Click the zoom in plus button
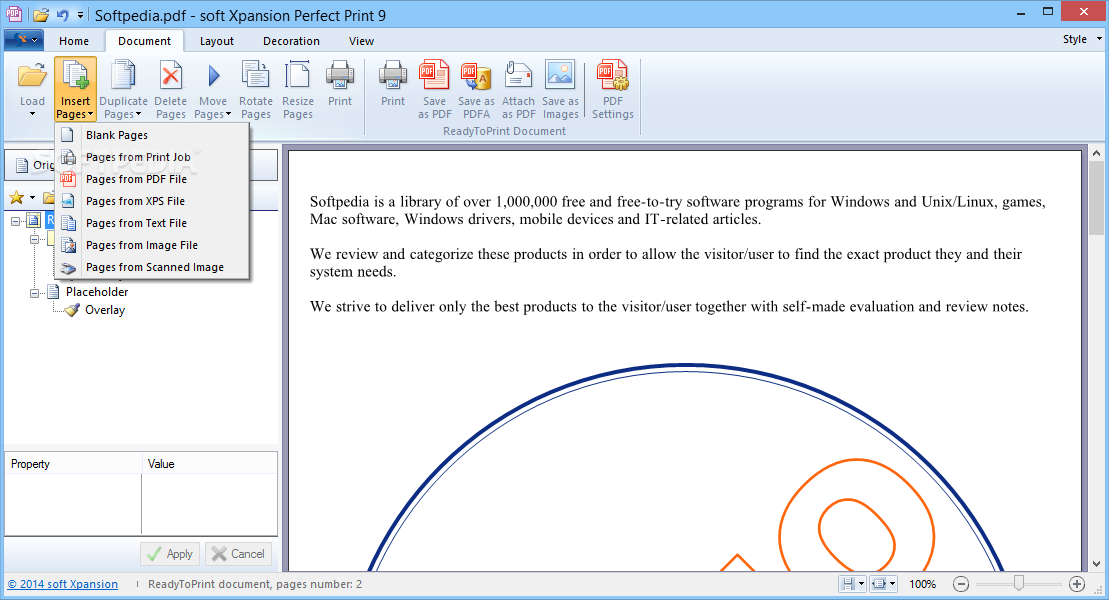Screen dimensions: 1109x600 [1076, 584]
